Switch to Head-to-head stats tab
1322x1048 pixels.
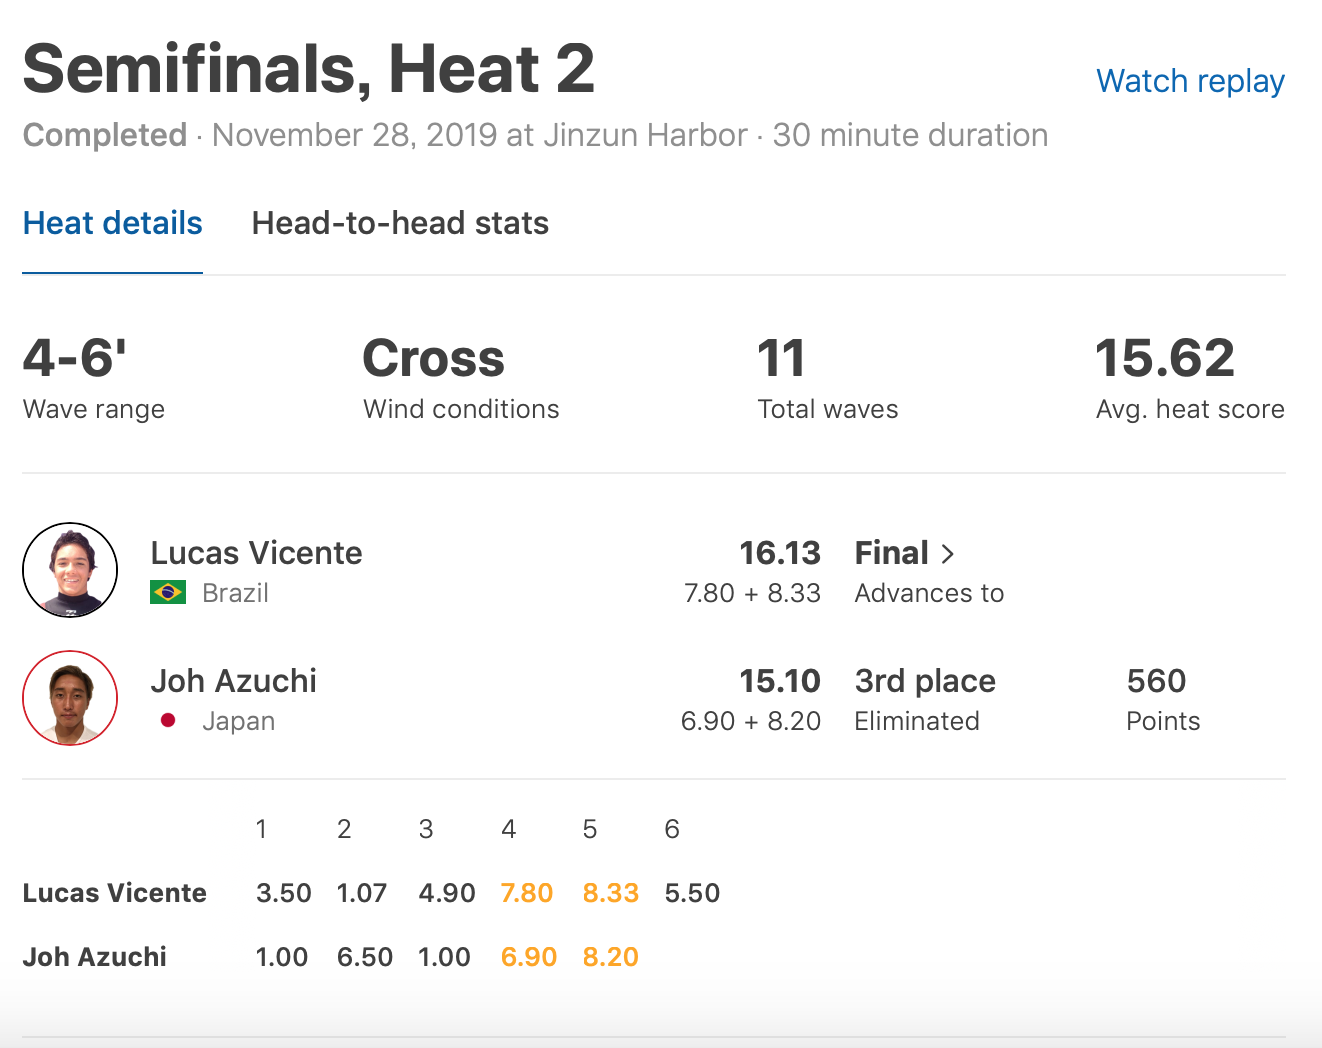400,223
